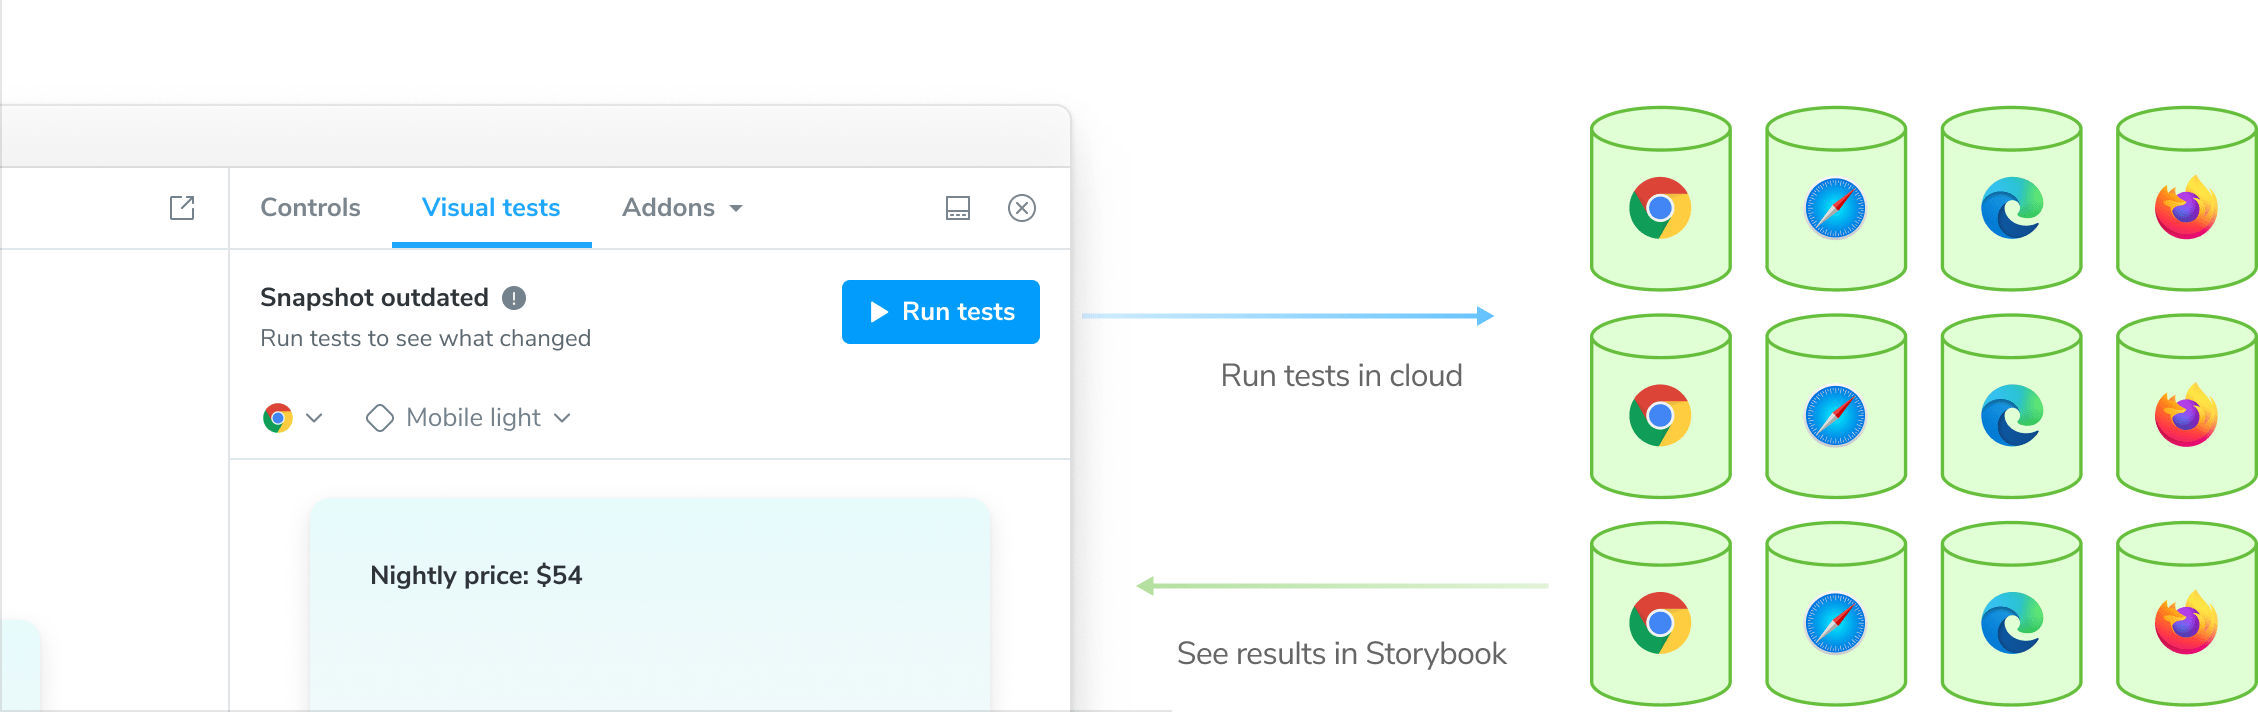Click the Safari icon in the middle-row cylinder

(x=1835, y=415)
